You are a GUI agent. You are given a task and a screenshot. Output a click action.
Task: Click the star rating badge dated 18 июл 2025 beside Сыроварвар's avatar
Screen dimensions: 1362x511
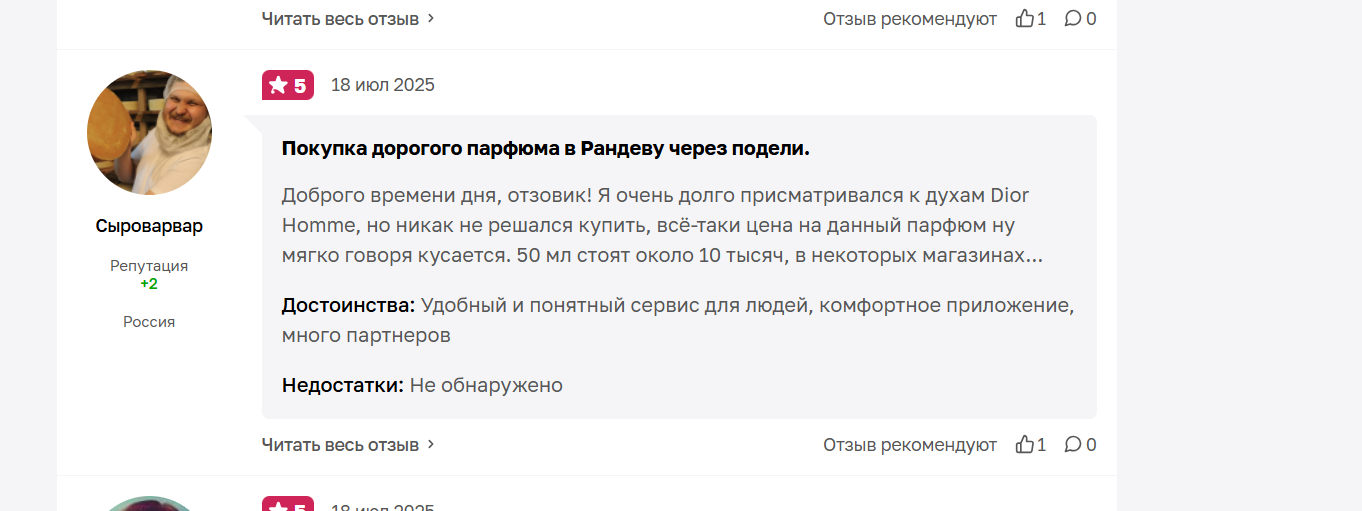coord(288,85)
